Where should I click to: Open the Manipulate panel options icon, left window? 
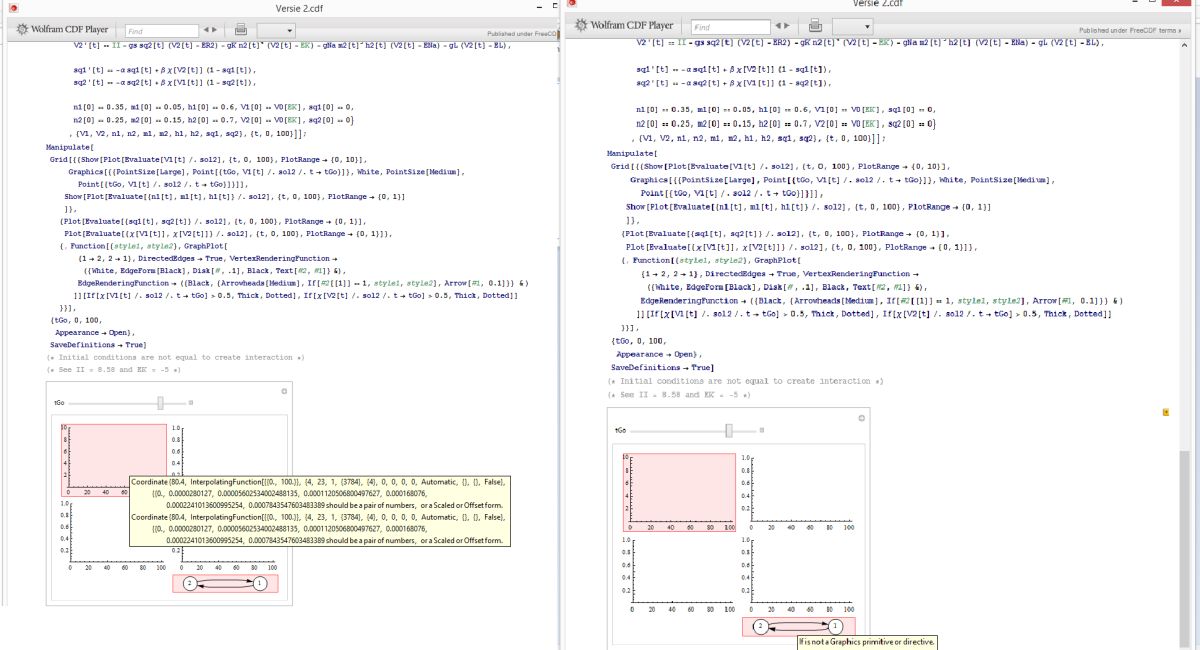click(x=284, y=391)
